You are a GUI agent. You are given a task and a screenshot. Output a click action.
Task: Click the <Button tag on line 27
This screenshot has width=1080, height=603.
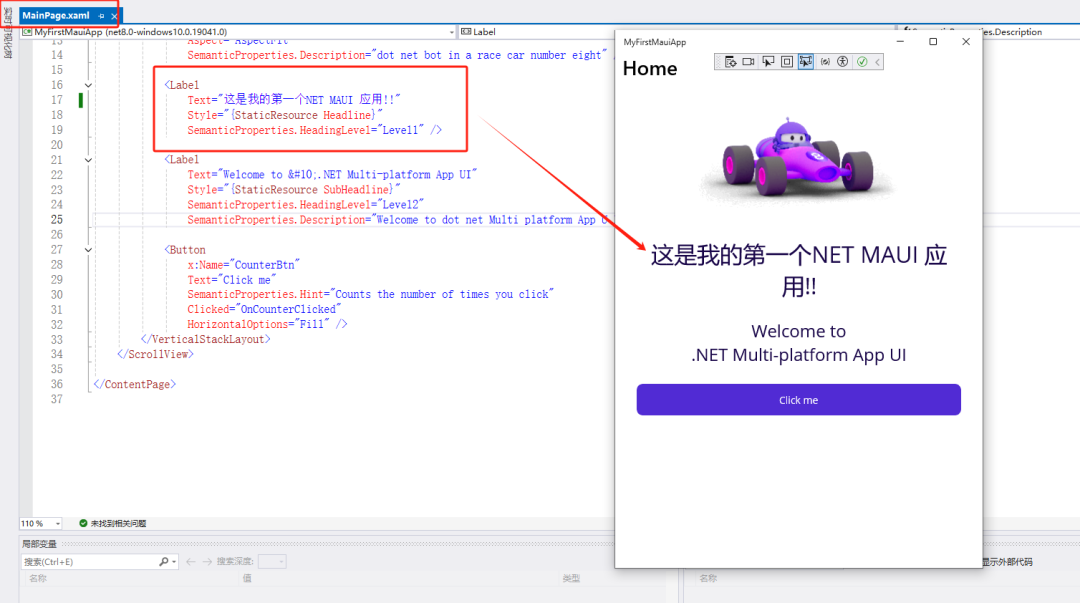coord(185,250)
